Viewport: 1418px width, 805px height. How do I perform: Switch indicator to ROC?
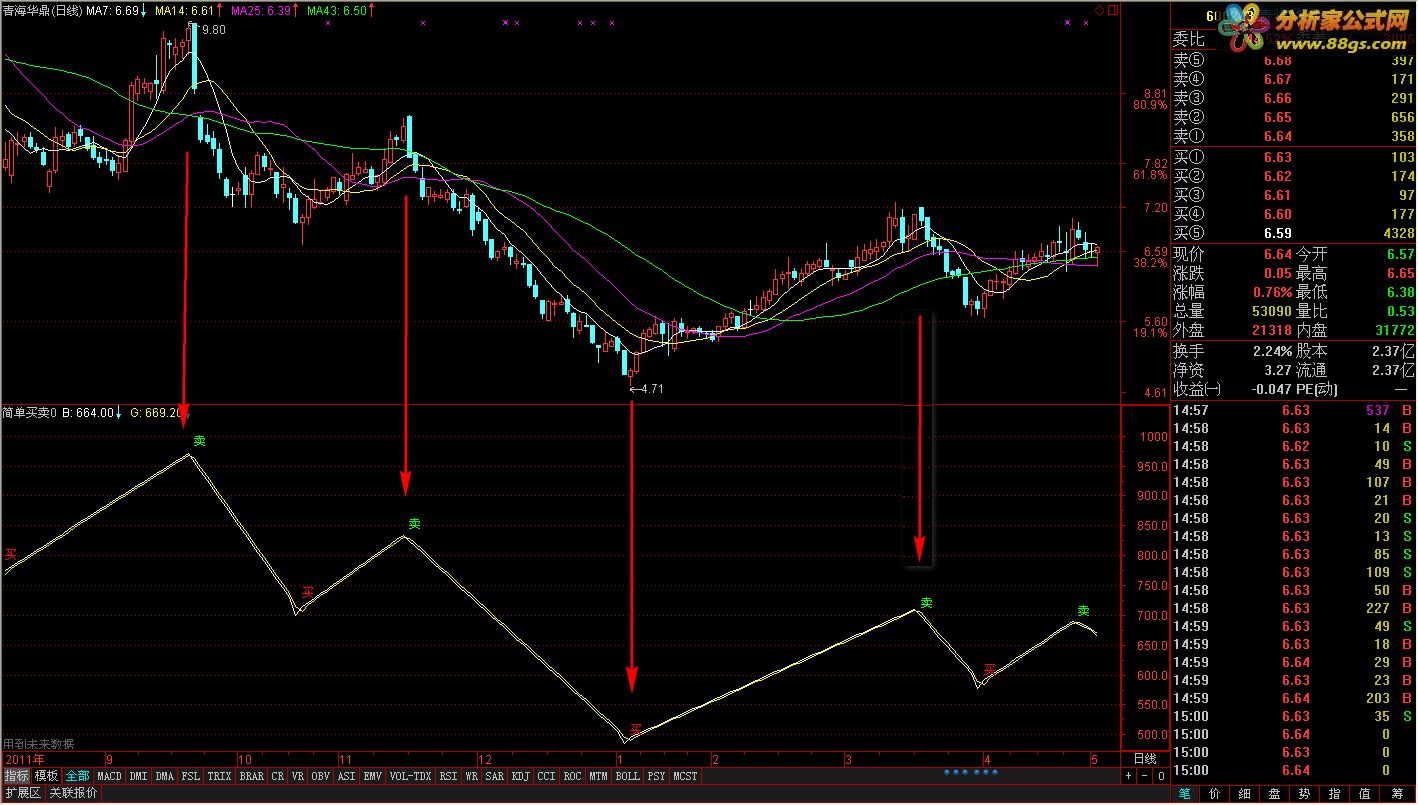[573, 776]
